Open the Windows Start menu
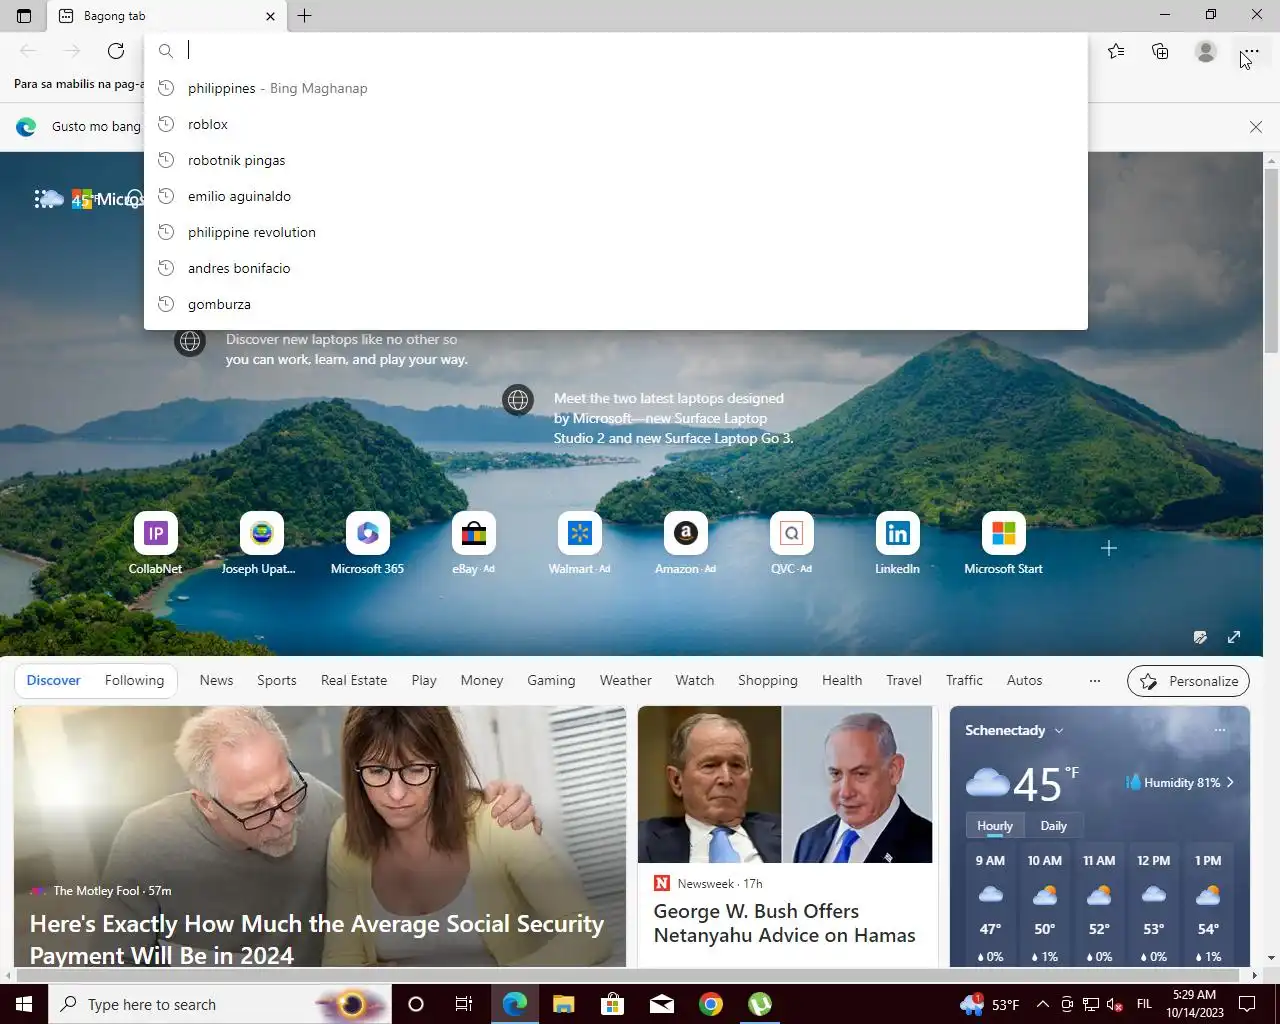The height and width of the screenshot is (1024, 1280). click(24, 1004)
